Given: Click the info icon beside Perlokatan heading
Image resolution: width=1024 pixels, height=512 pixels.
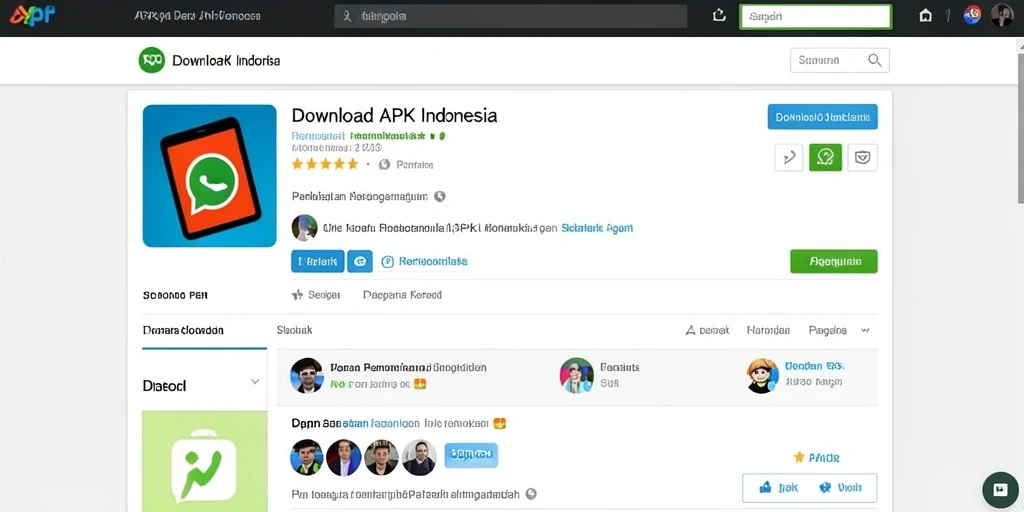Looking at the screenshot, I should 440,196.
